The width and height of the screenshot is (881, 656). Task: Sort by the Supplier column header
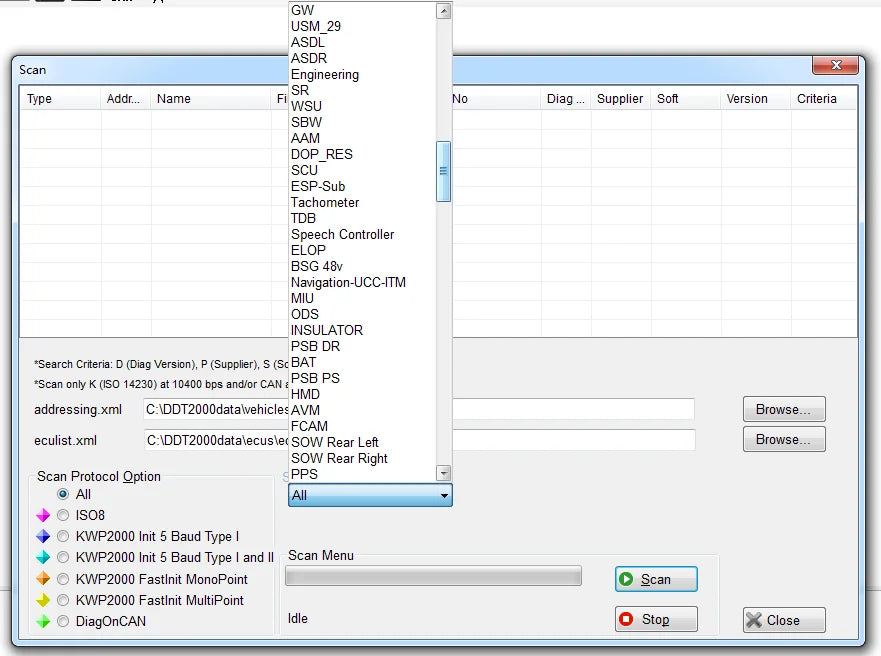[x=620, y=99]
